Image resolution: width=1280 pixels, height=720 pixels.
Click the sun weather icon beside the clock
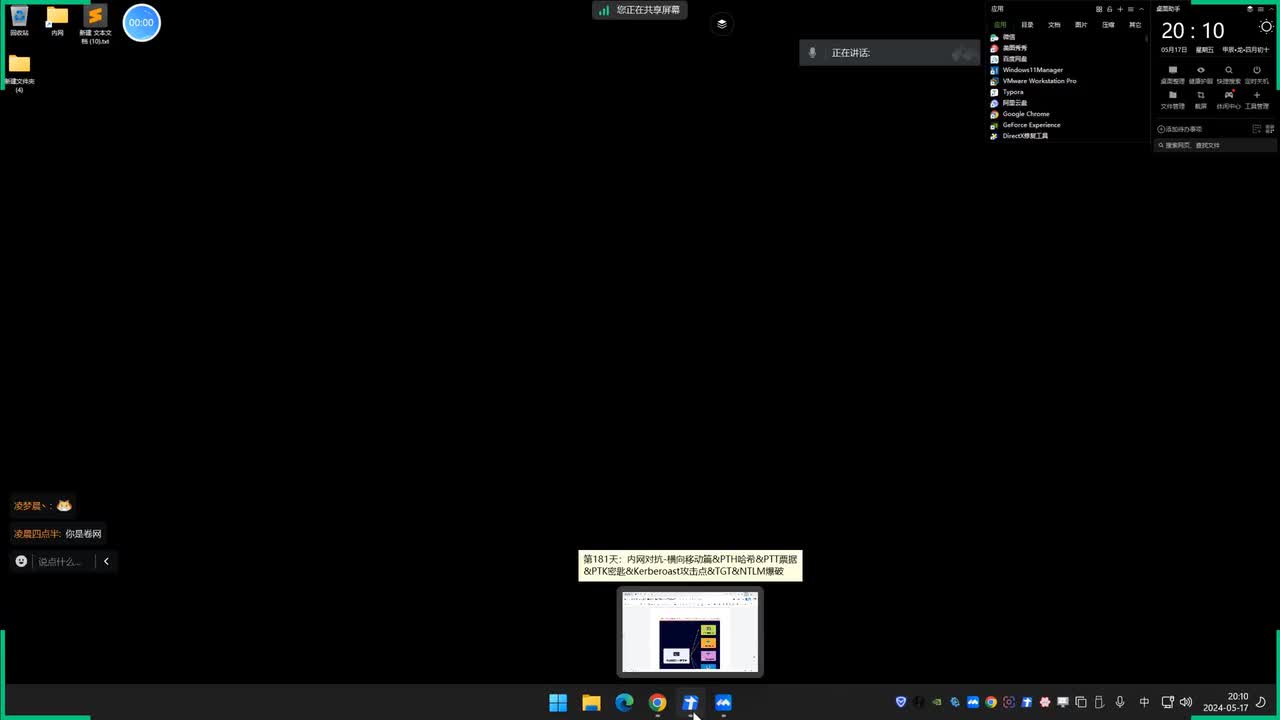pyautogui.click(x=1267, y=28)
